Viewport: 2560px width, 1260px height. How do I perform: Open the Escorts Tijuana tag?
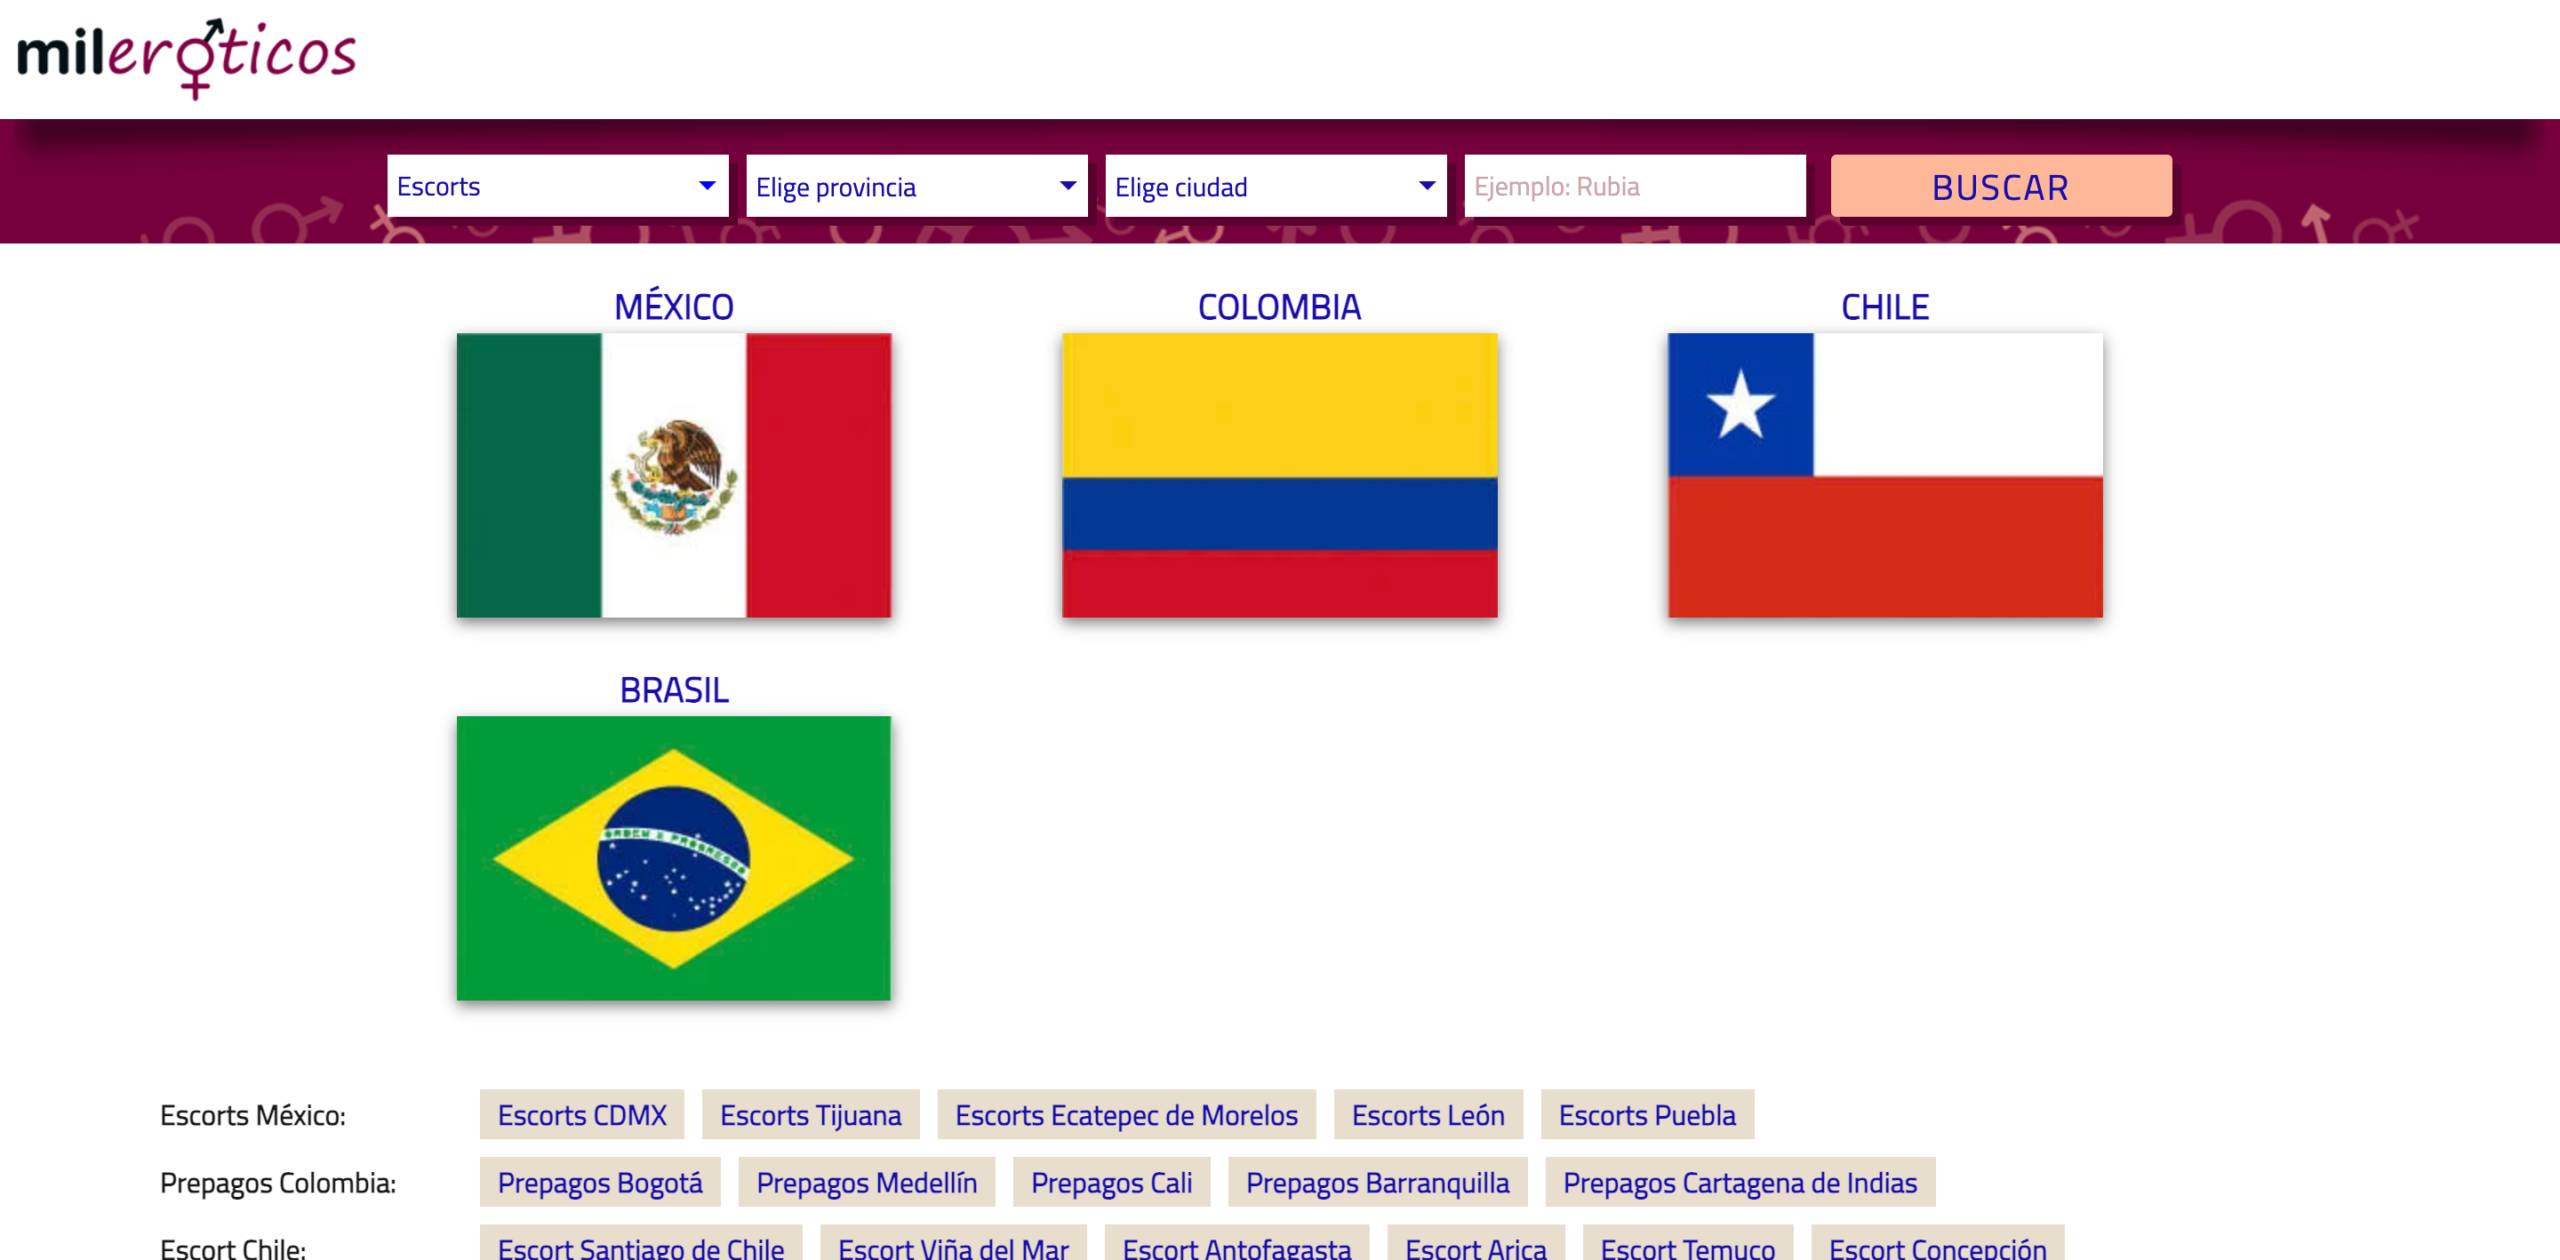coord(810,1114)
